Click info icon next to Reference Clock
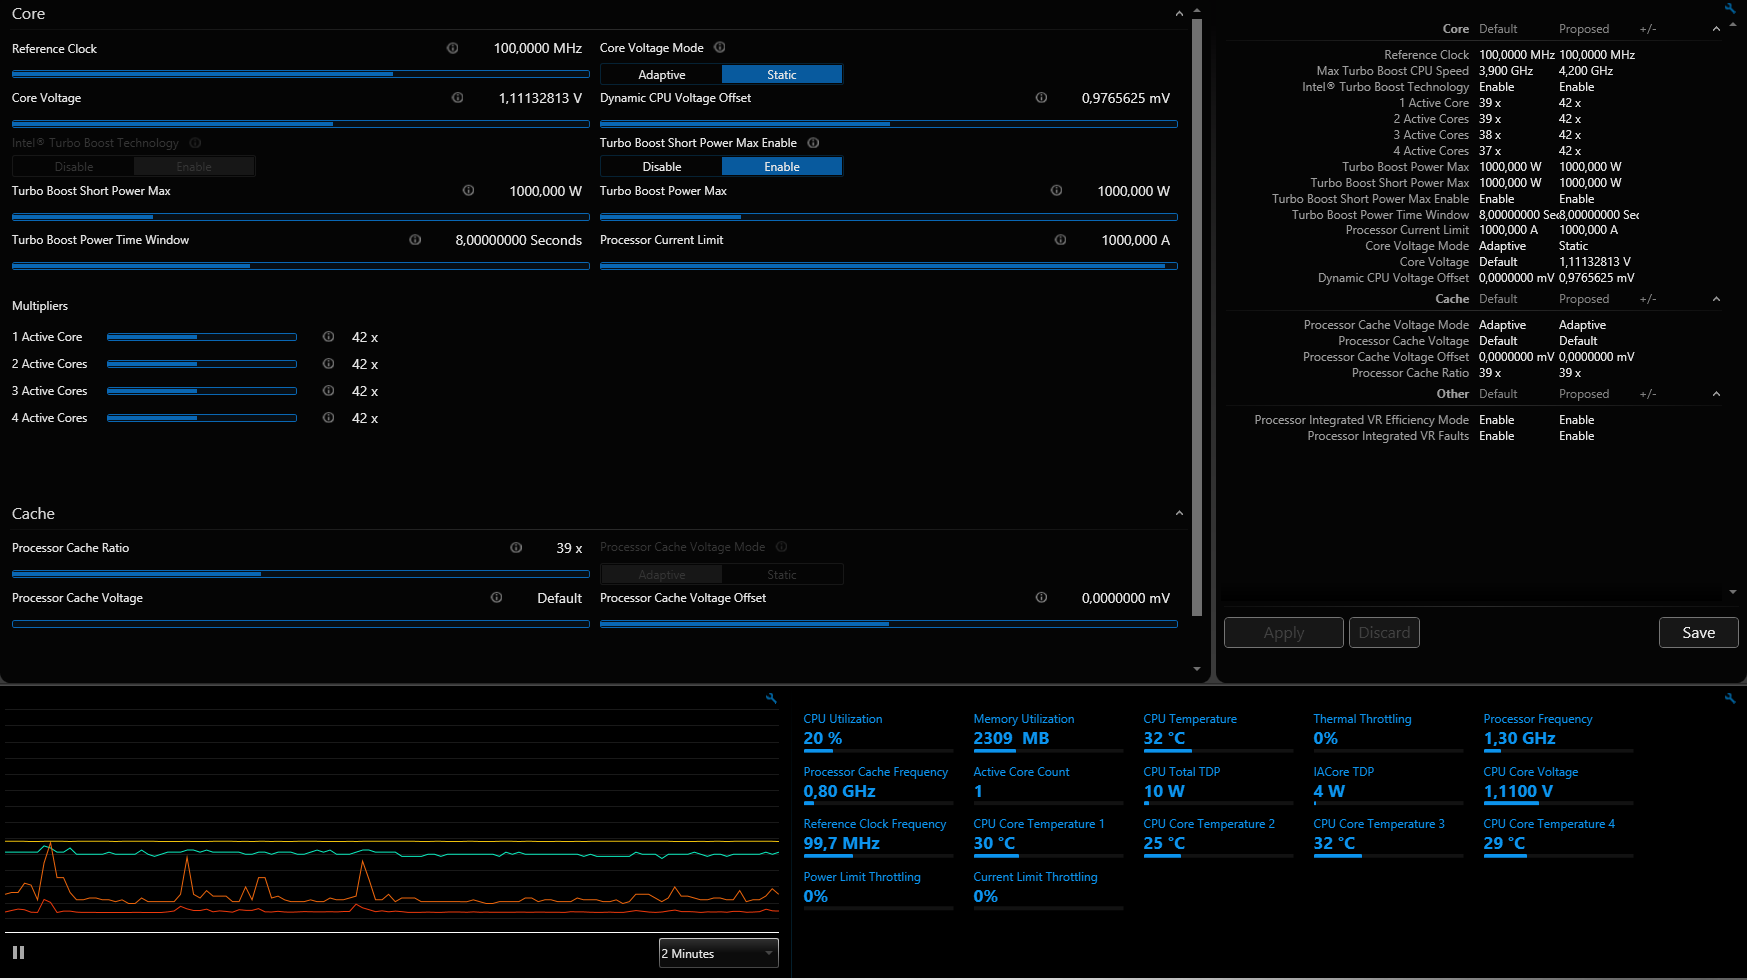This screenshot has height=980, width=1747. click(x=452, y=48)
